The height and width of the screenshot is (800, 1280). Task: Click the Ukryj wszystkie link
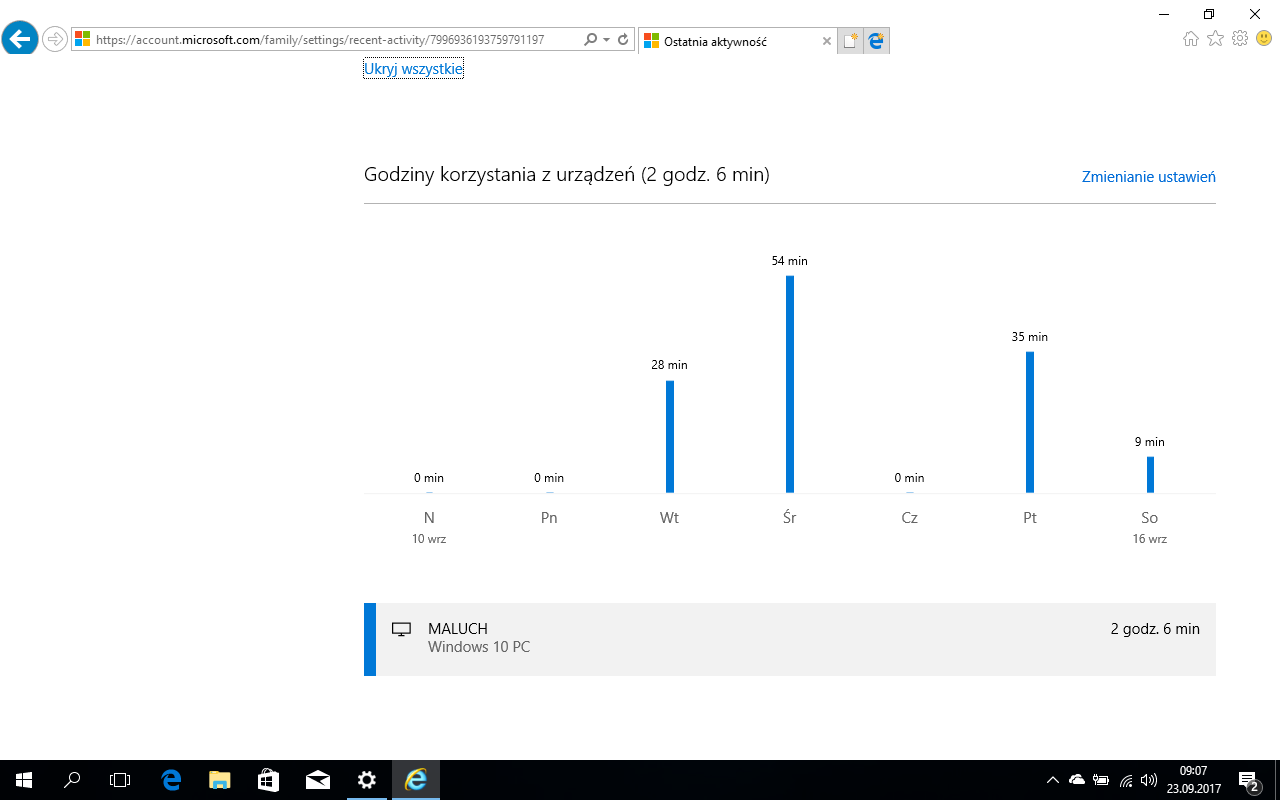pyautogui.click(x=413, y=69)
